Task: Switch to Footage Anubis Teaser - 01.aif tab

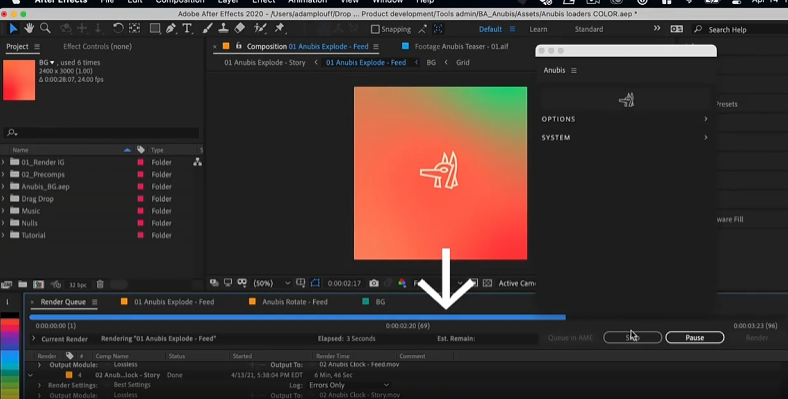Action: coord(461,46)
